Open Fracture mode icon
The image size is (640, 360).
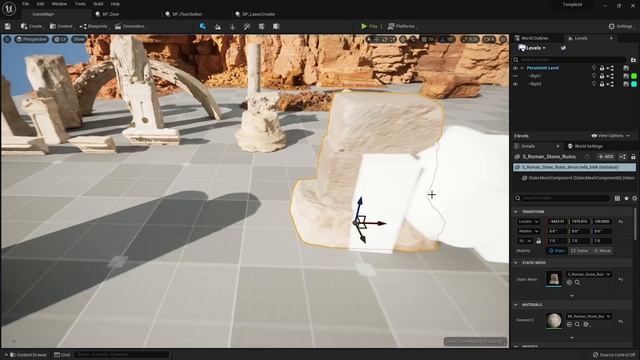262,27
